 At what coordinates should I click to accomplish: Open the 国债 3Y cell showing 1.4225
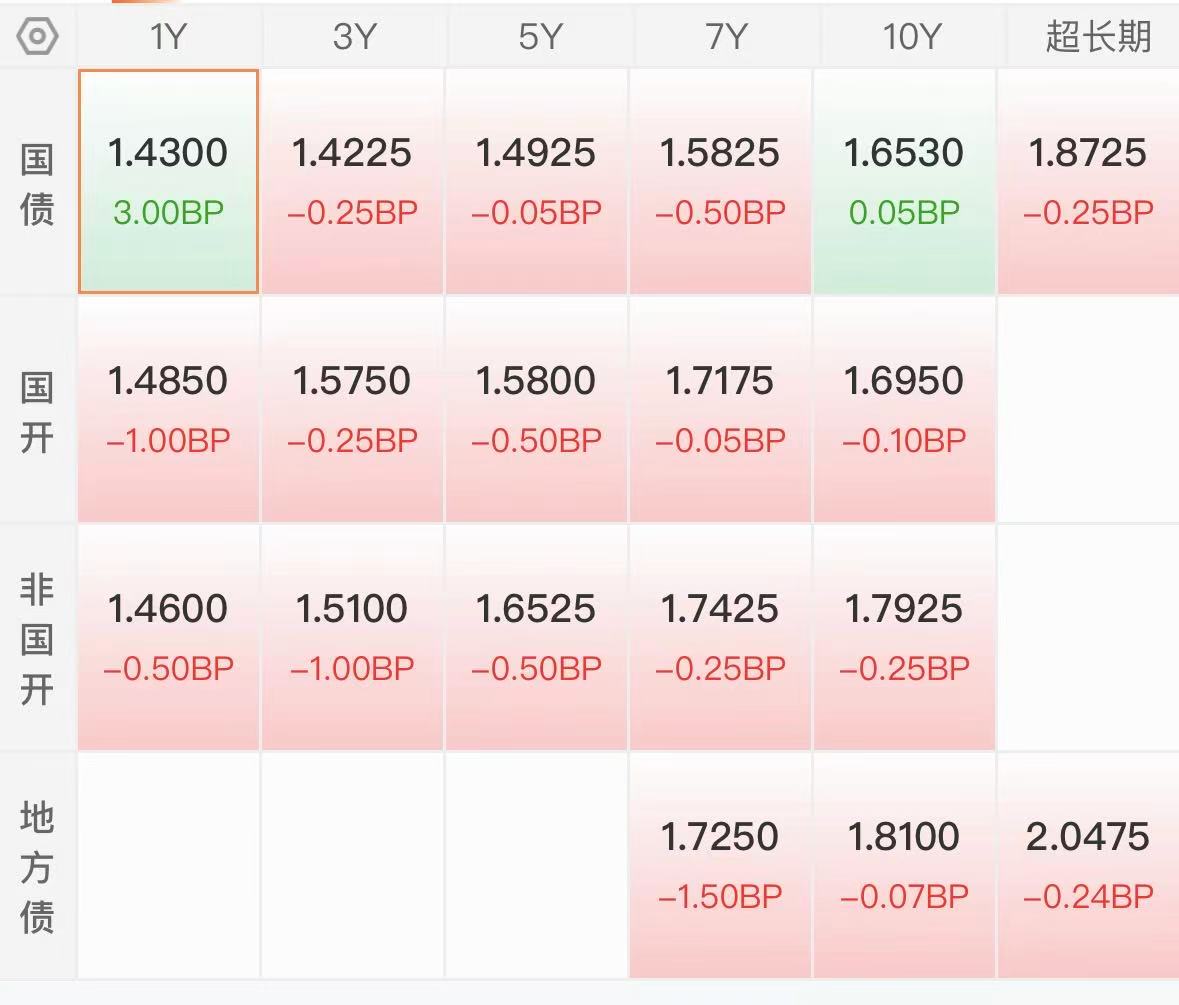(352, 181)
